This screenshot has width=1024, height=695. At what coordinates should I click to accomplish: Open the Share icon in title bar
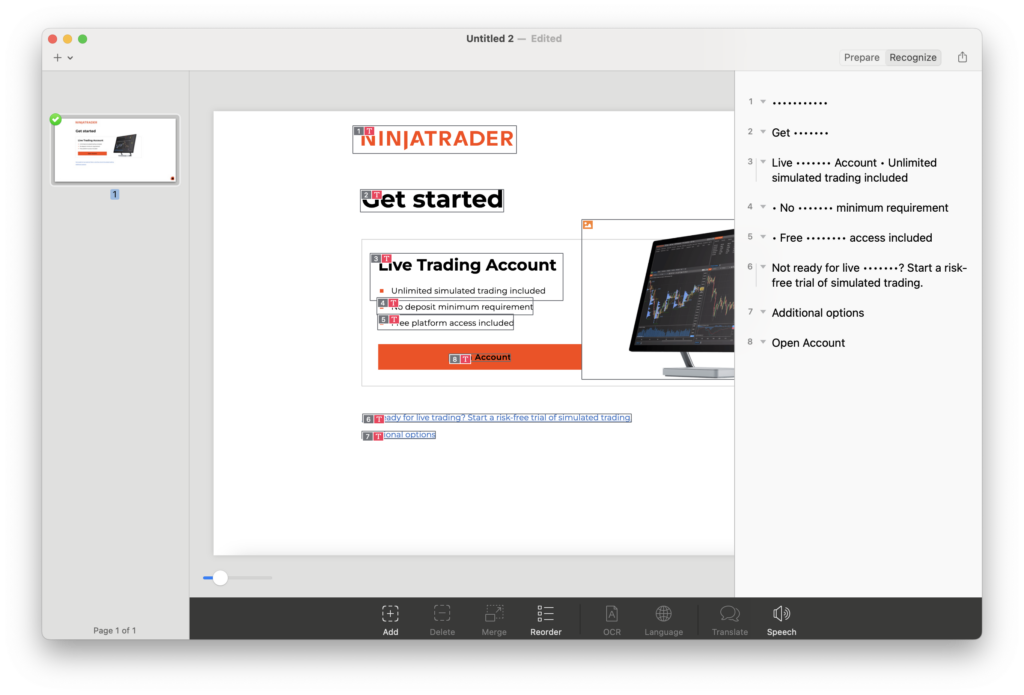pos(962,57)
